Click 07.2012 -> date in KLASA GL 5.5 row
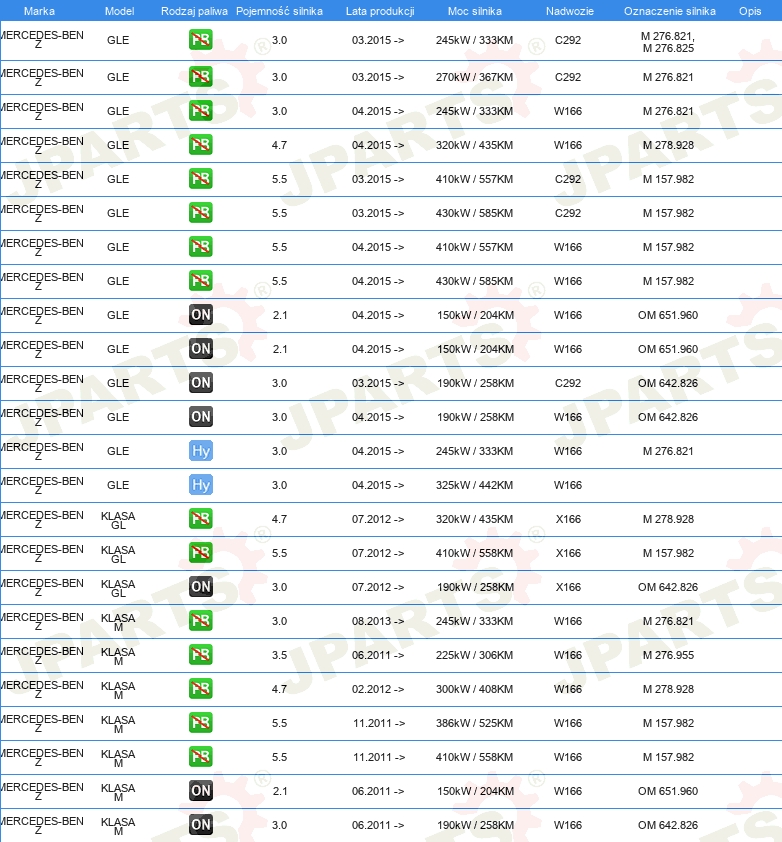The width and height of the screenshot is (782, 842). point(378,553)
